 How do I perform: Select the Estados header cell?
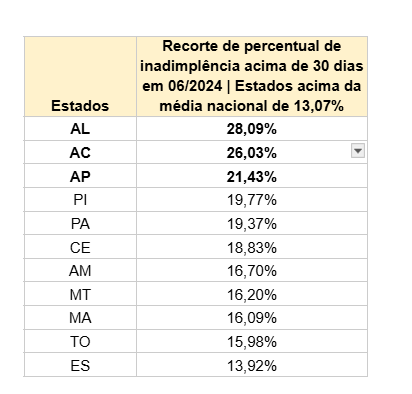coord(80,77)
